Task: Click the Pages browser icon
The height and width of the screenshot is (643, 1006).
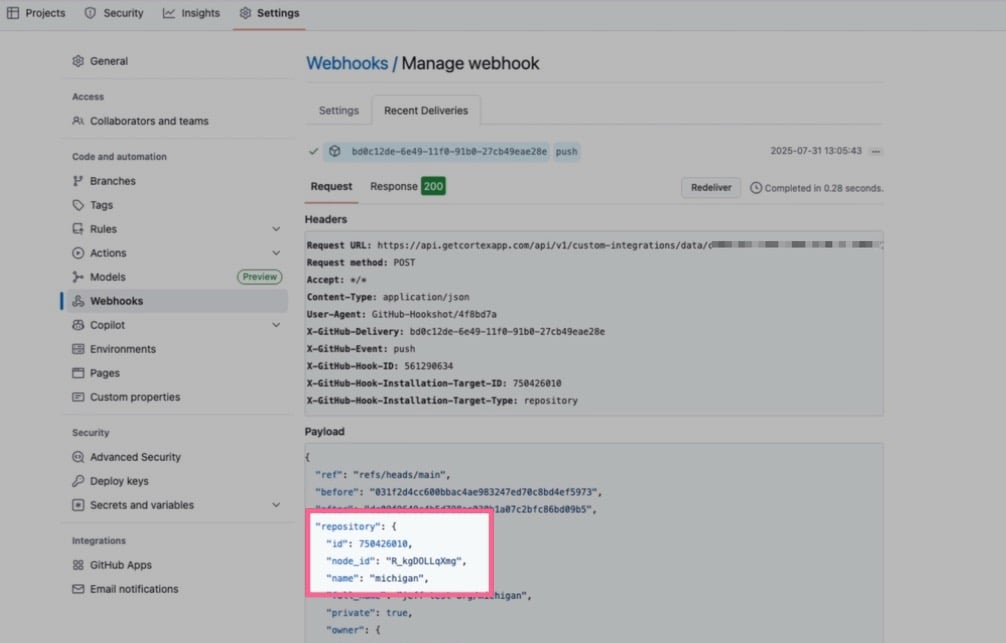Action: click(78, 373)
